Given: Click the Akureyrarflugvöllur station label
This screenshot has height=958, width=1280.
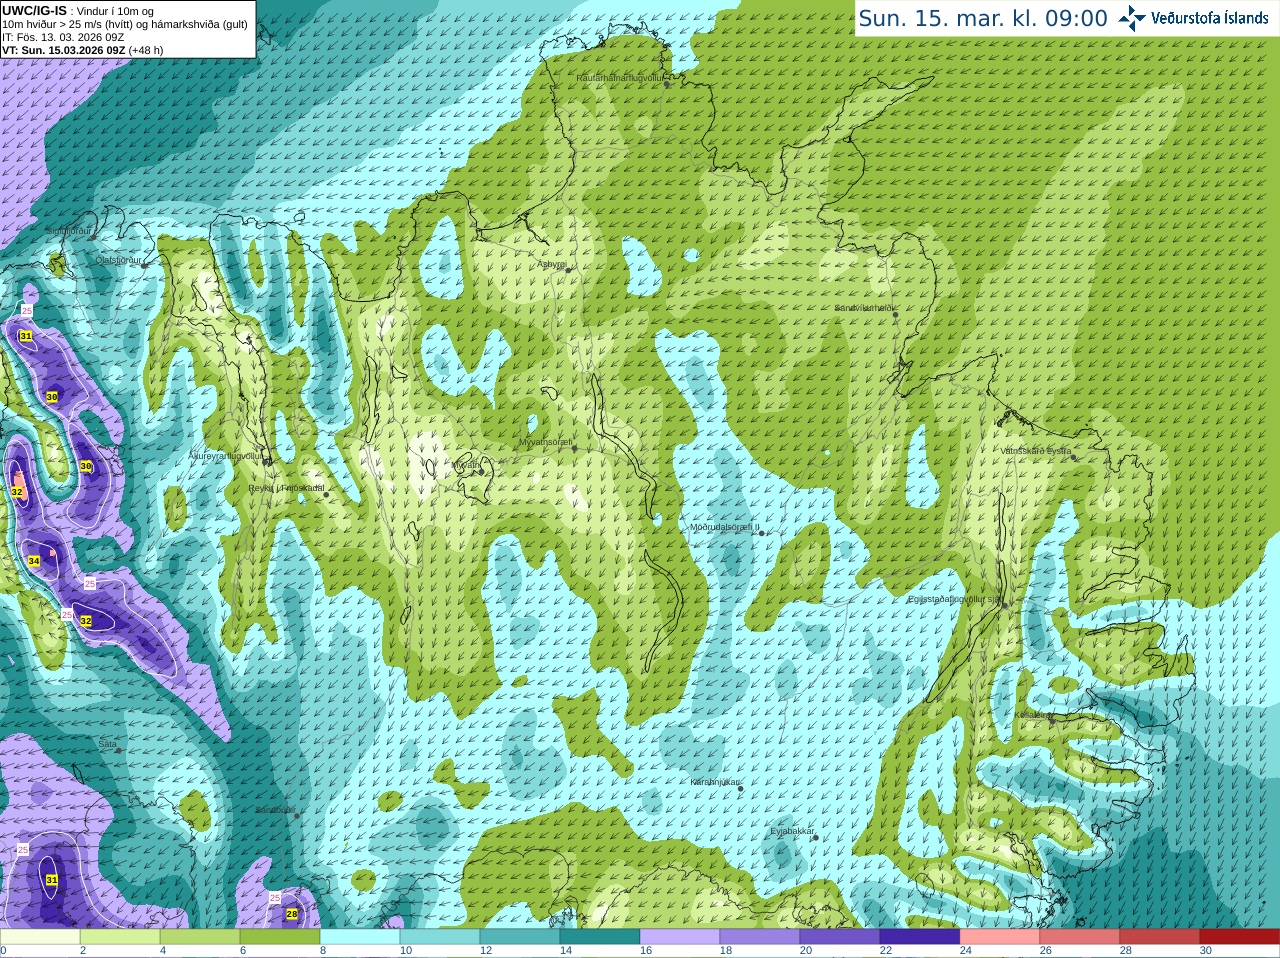Looking at the screenshot, I should click(226, 456).
